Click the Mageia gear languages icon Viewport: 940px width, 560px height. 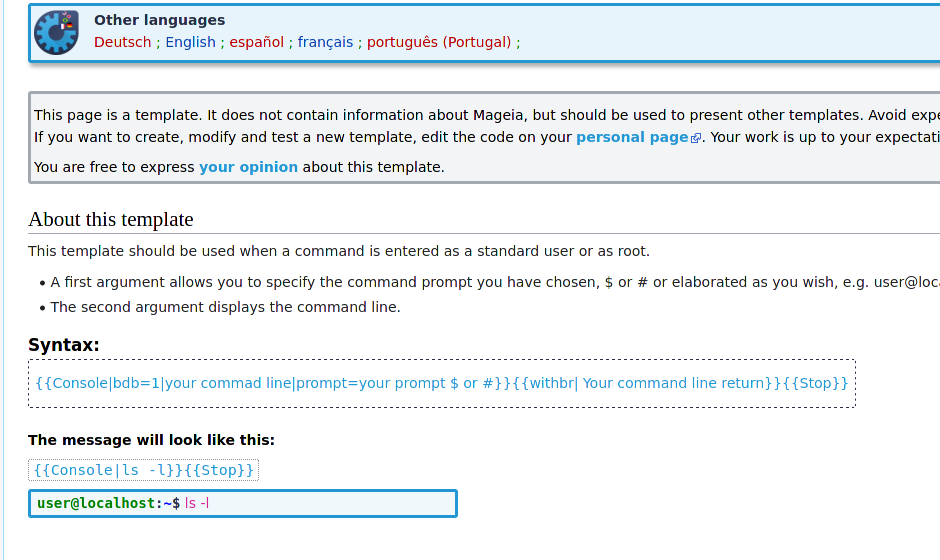pos(56,32)
